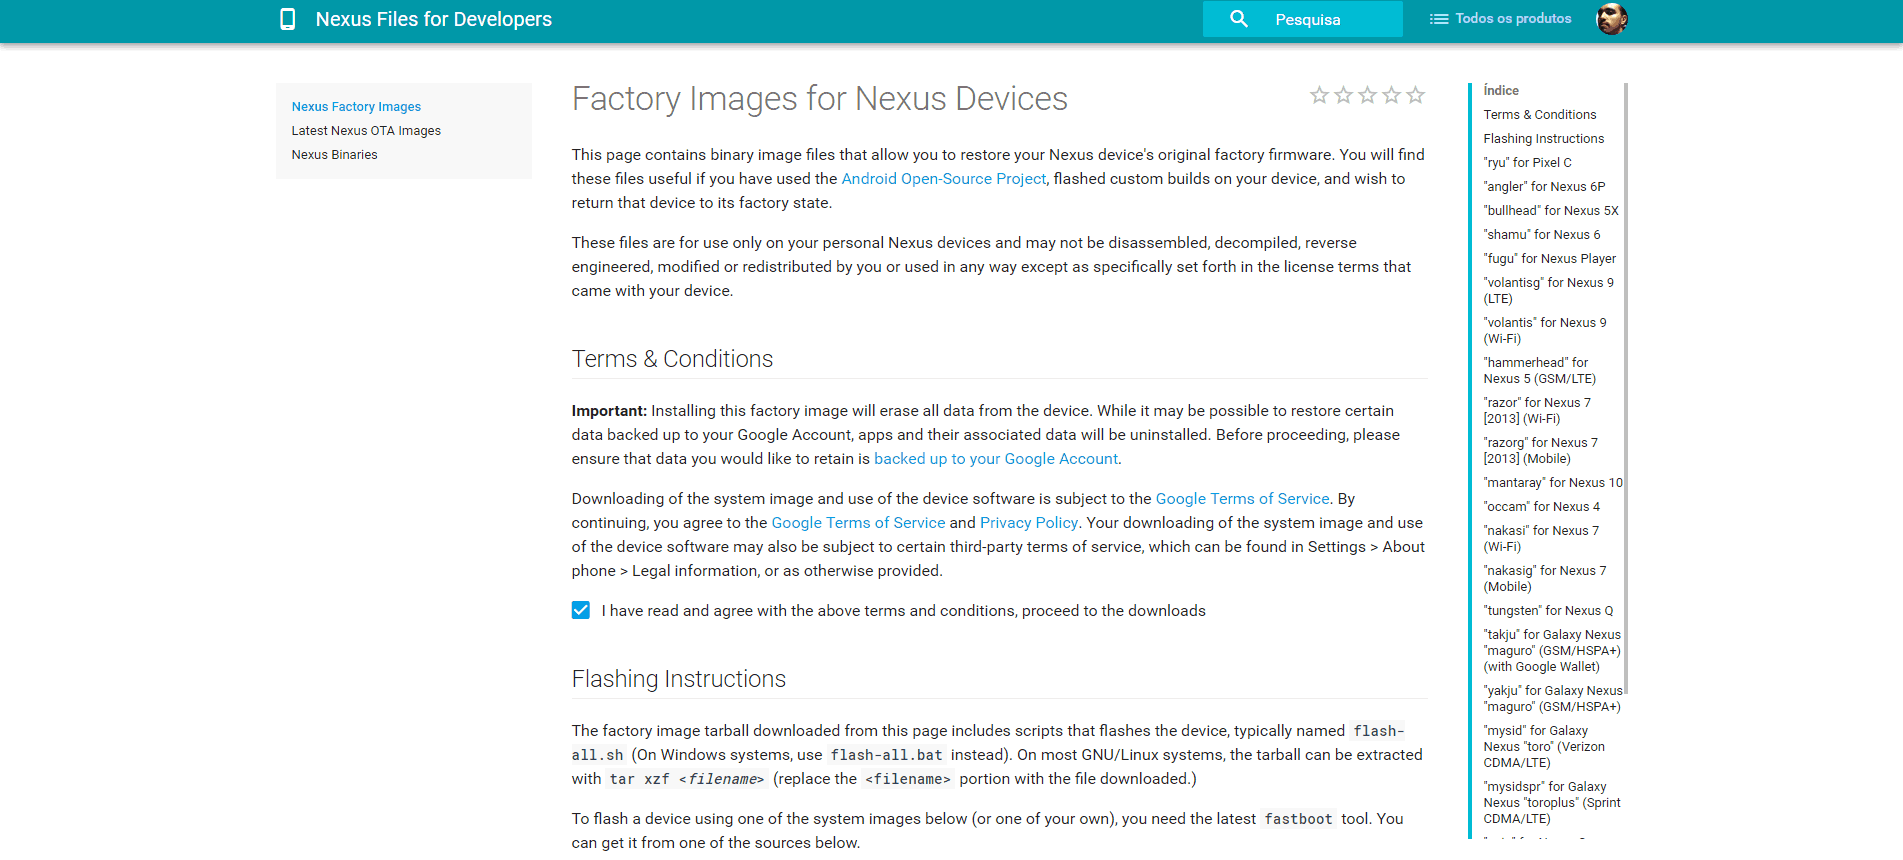Screen dimensions: 1903x860
Task: Go to "shamu" for Nexus 6
Action: click(1542, 235)
